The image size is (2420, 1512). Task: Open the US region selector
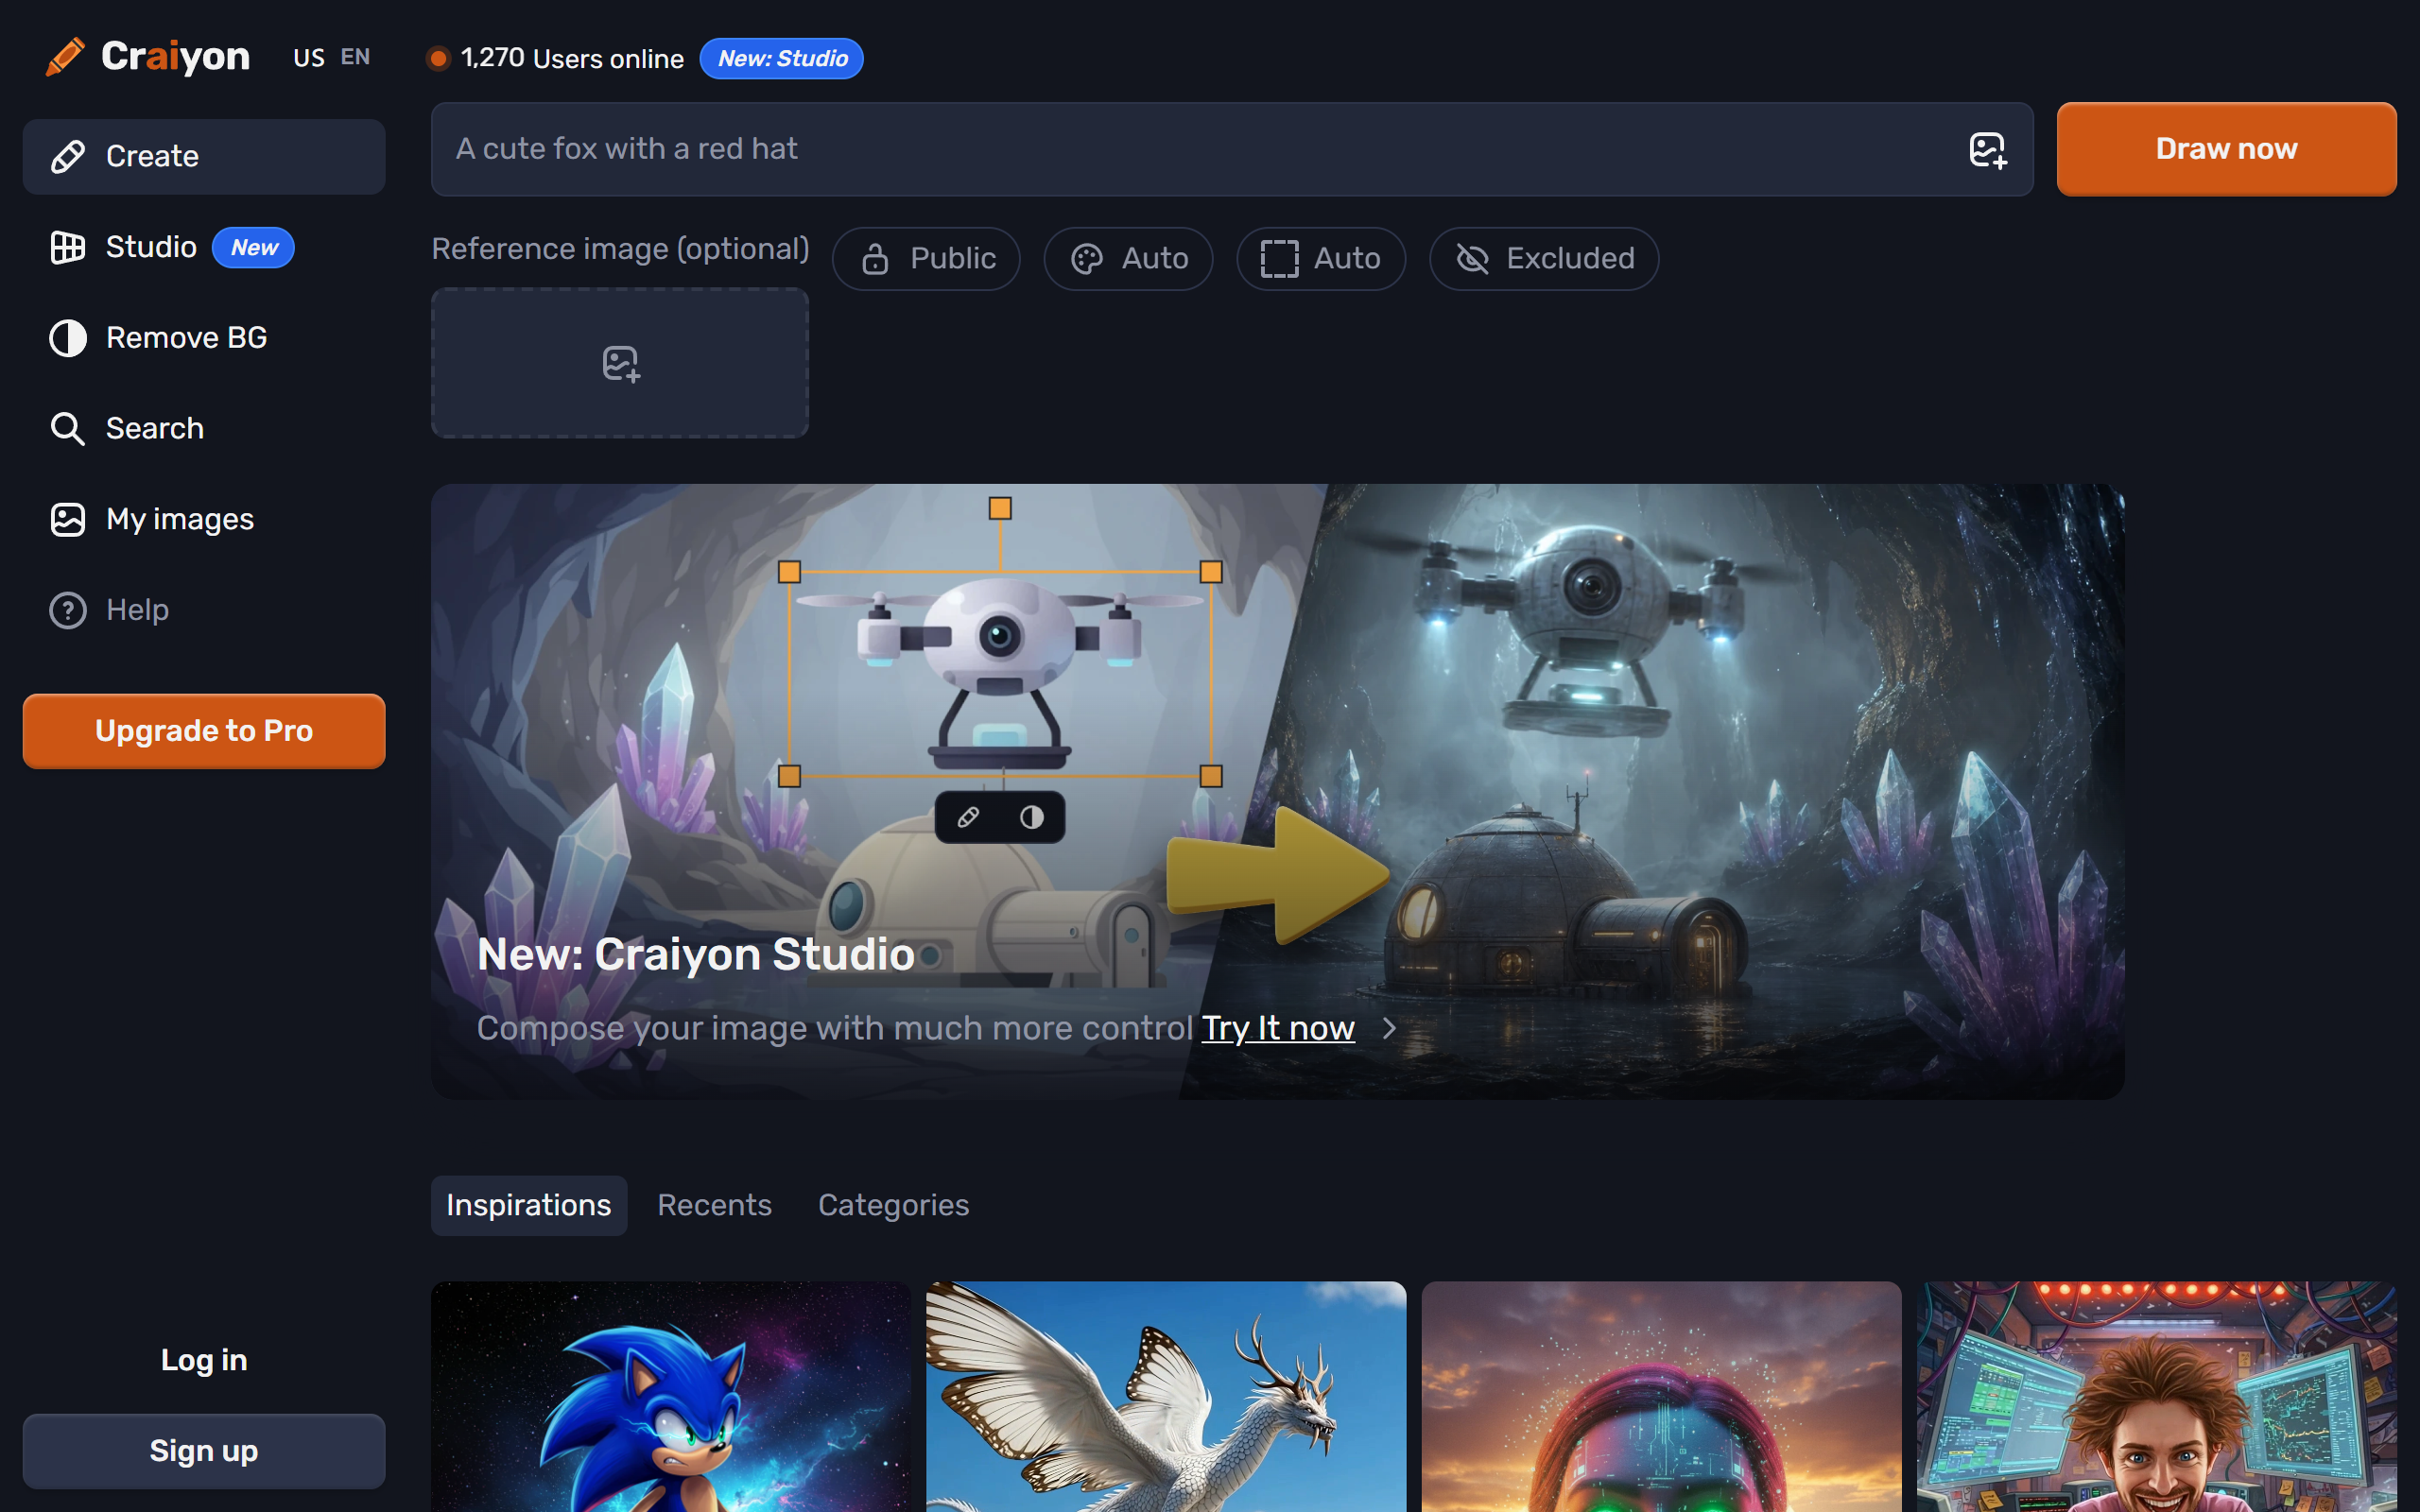click(x=309, y=58)
